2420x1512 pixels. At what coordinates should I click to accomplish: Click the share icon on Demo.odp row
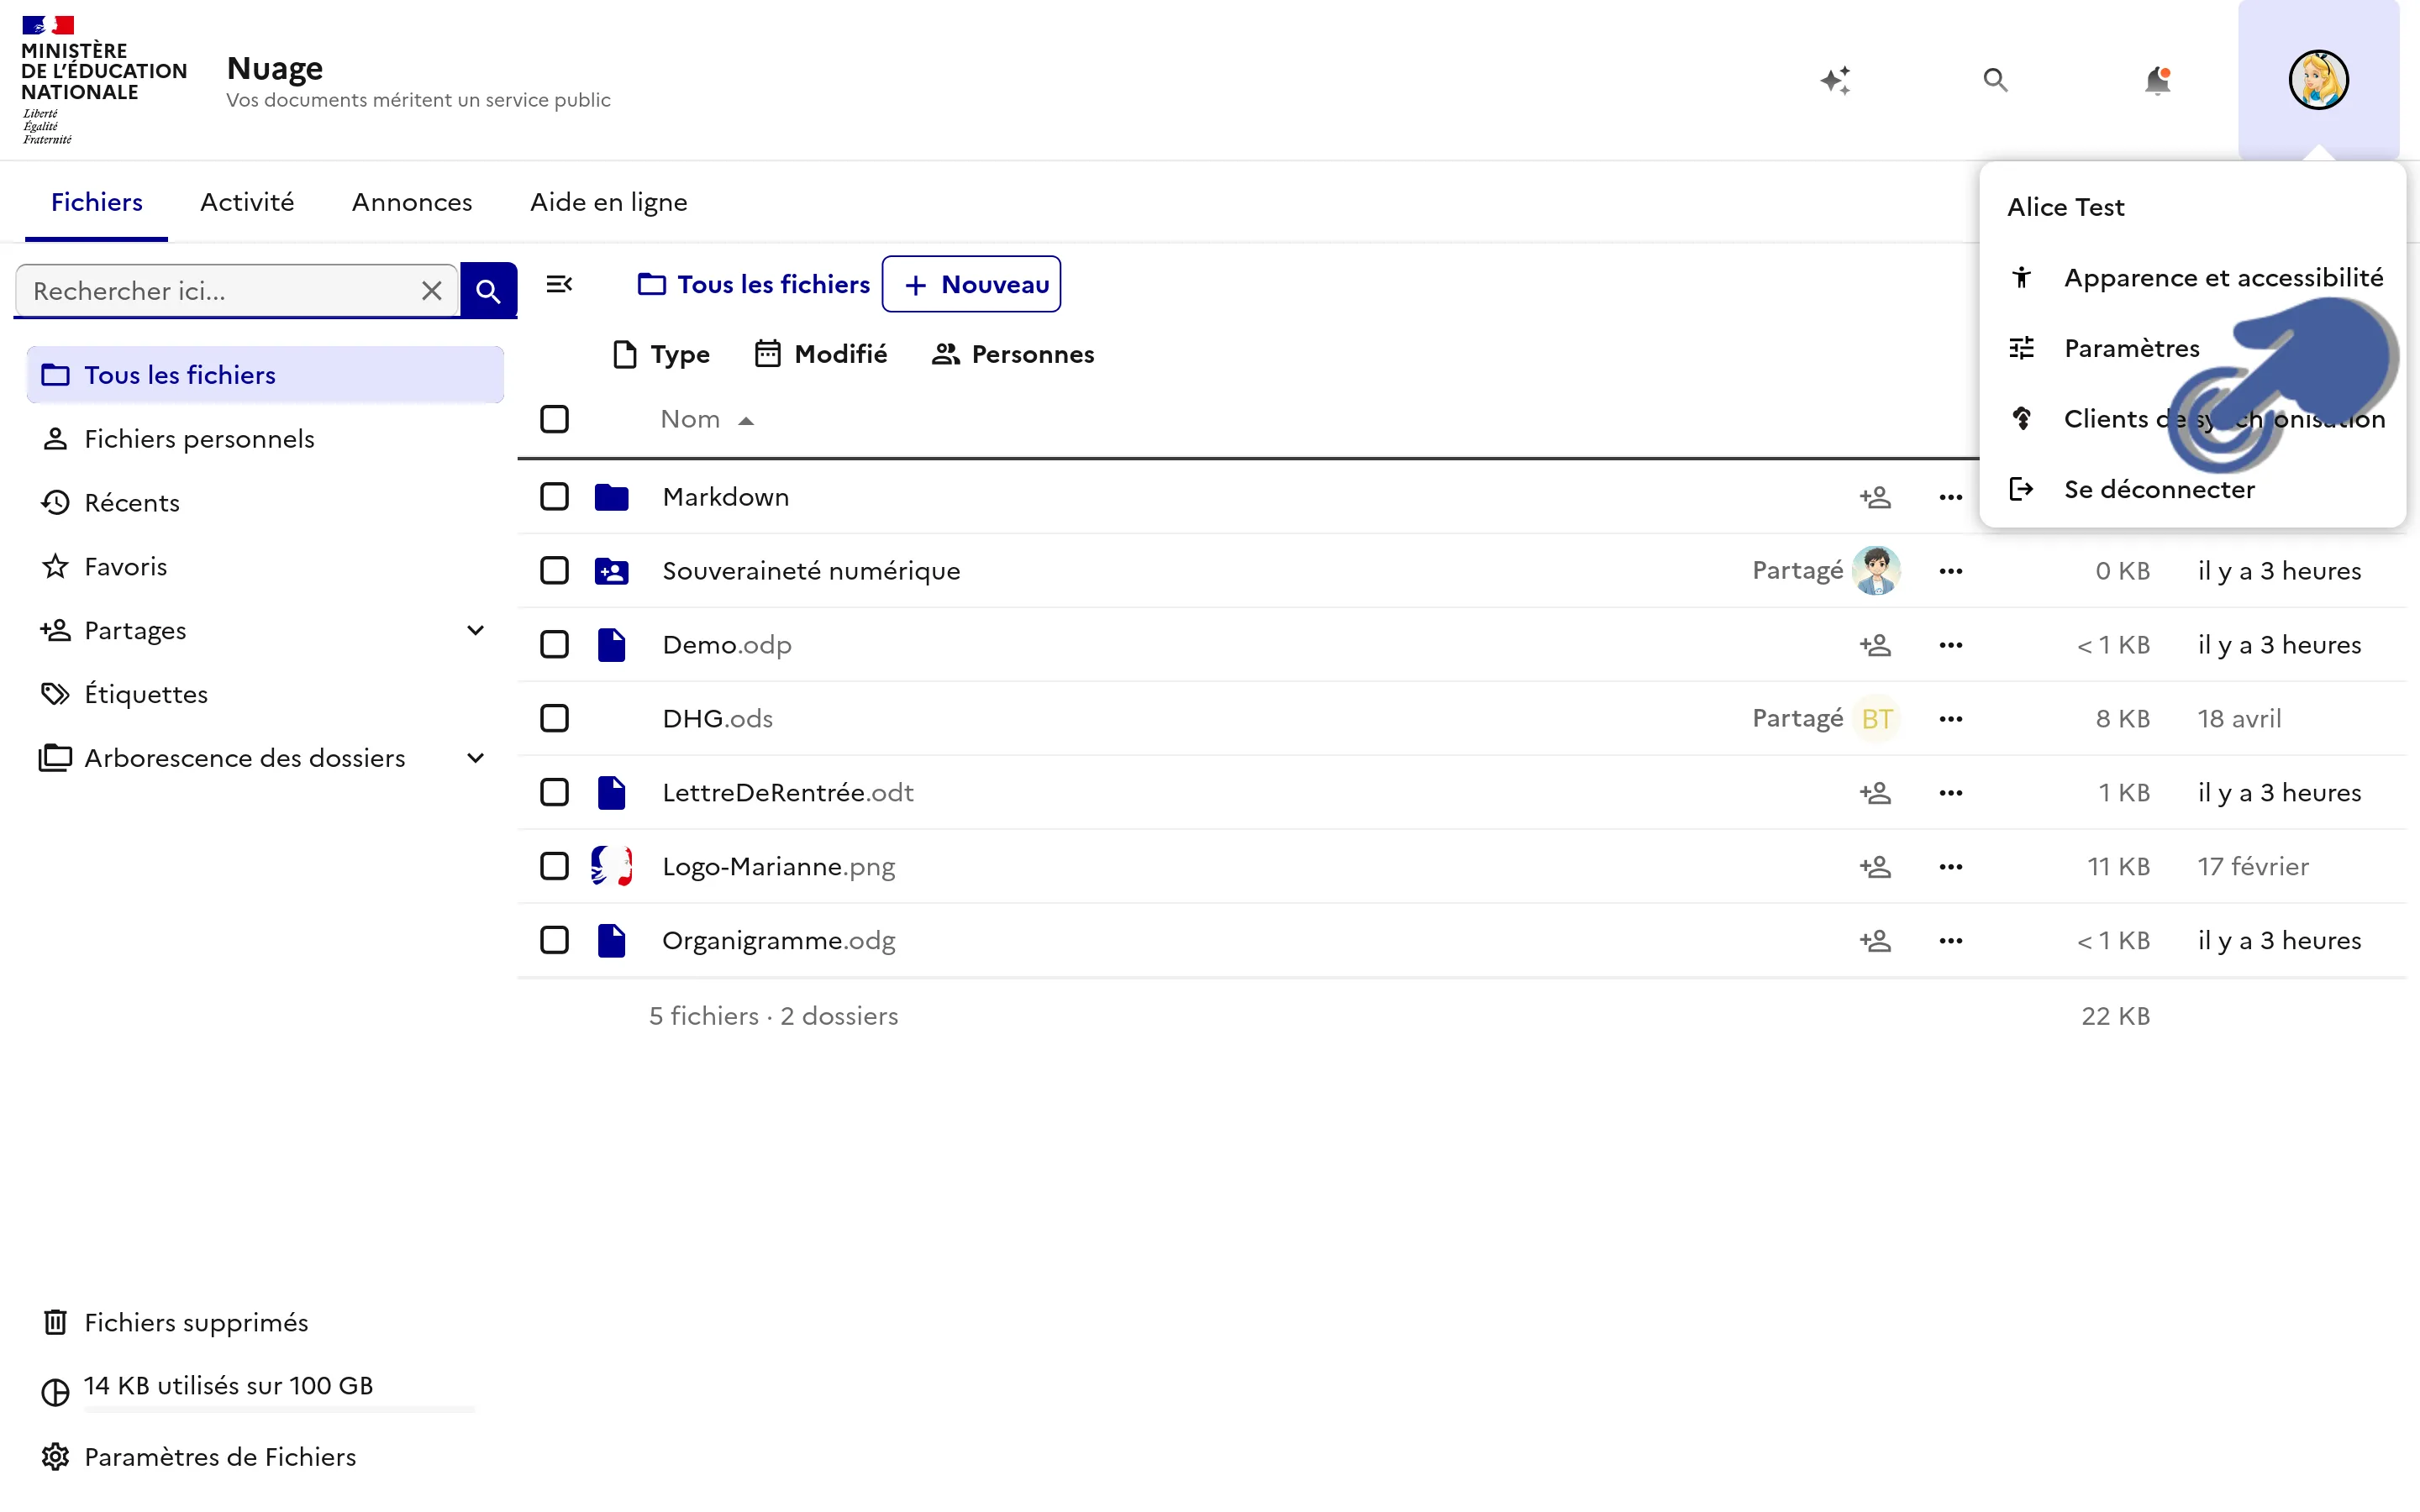(1875, 645)
